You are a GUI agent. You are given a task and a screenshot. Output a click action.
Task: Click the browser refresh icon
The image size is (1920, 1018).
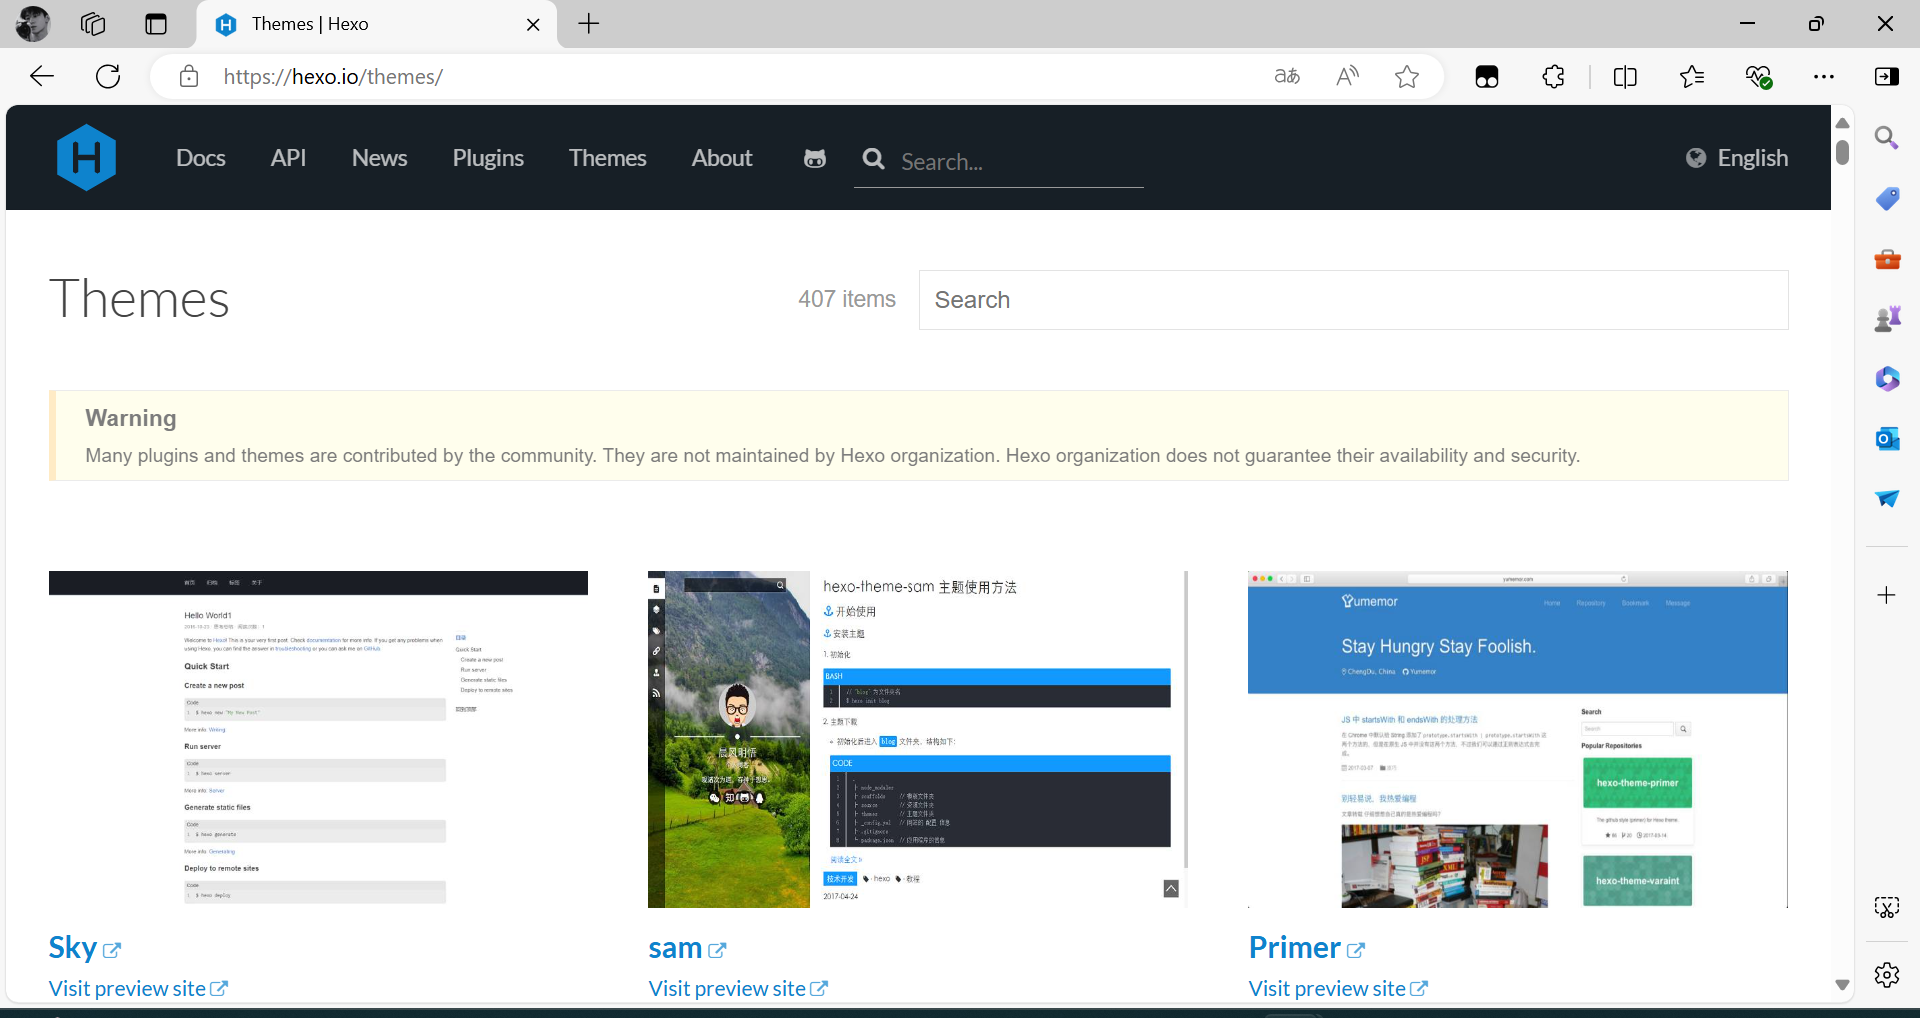[108, 76]
